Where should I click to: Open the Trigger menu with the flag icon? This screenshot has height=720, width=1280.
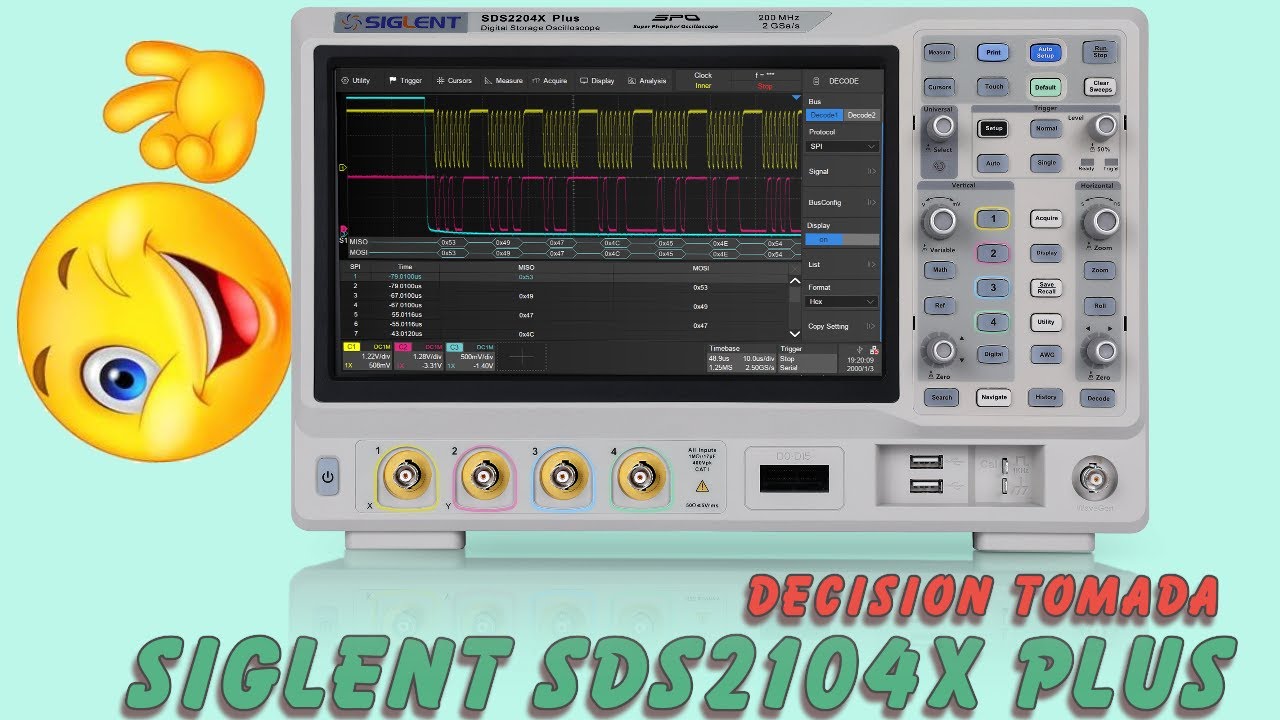[x=405, y=81]
